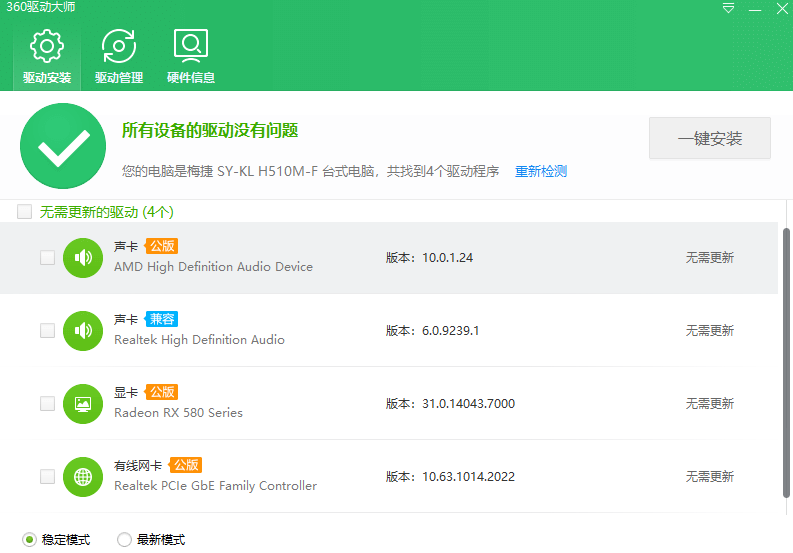Image resolution: width=793 pixels, height=553 pixels.
Task: Click 无需更新 on the Radeon row
Action: tap(710, 403)
